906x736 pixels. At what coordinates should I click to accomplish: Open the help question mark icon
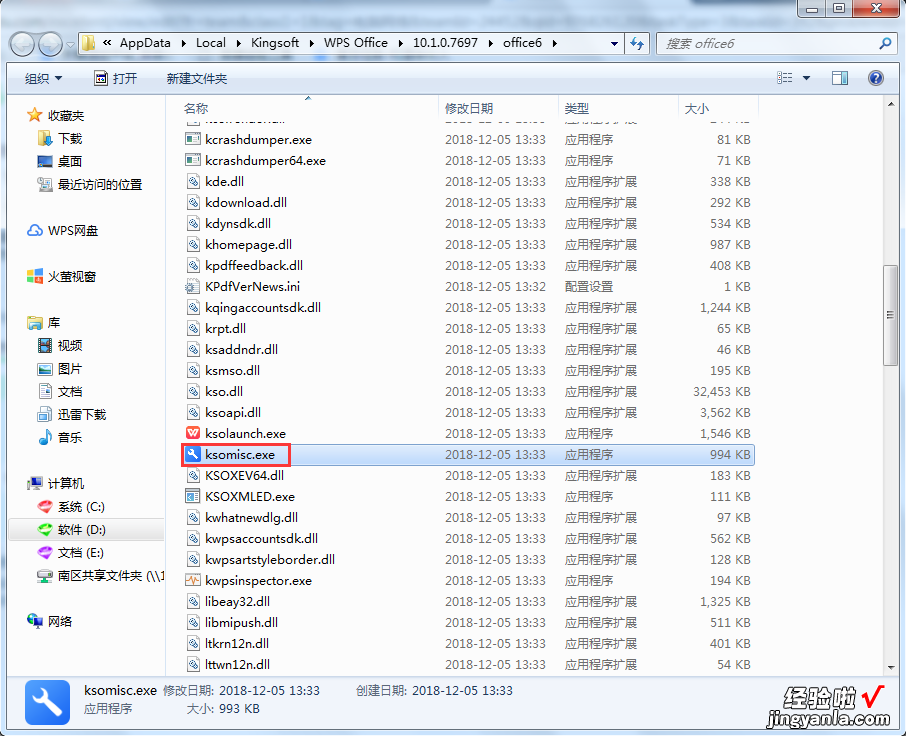[876, 78]
